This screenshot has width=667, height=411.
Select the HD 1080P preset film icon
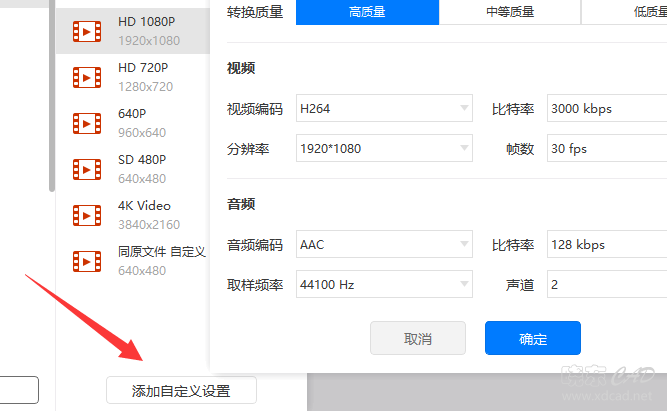(x=87, y=31)
